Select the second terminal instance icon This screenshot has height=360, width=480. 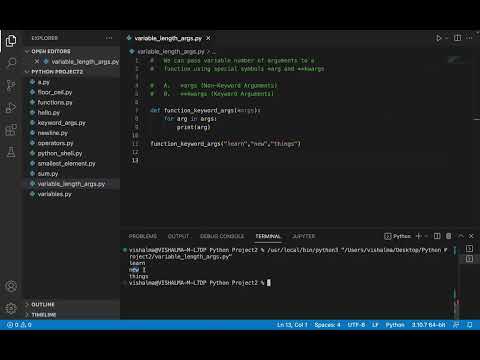pos(469,259)
